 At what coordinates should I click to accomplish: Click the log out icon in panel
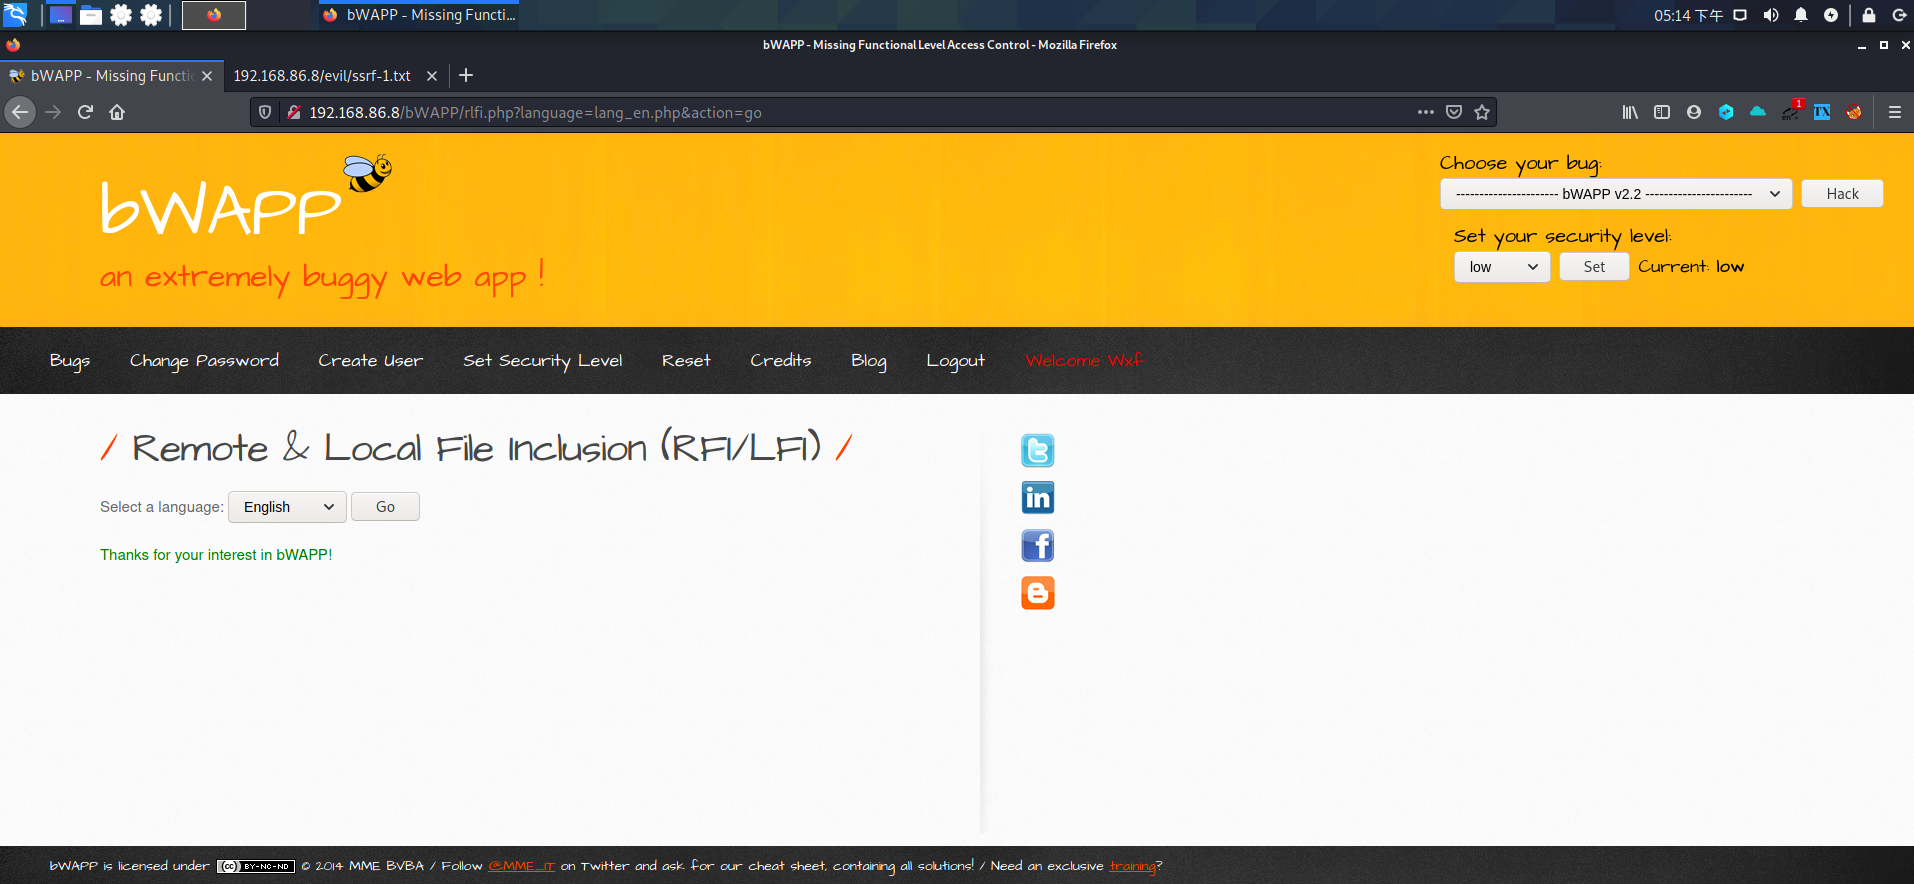click(1899, 15)
